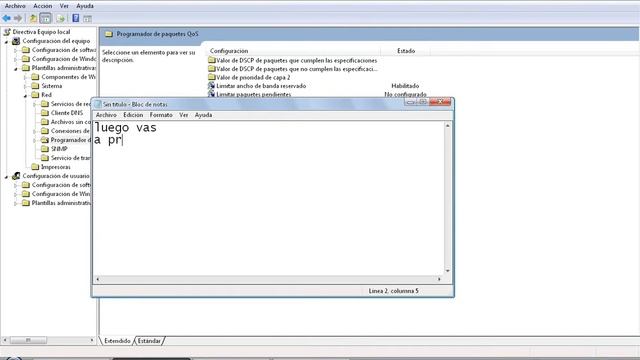Open Formato menu in Bloc de notas
640x360 pixels.
(x=161, y=115)
